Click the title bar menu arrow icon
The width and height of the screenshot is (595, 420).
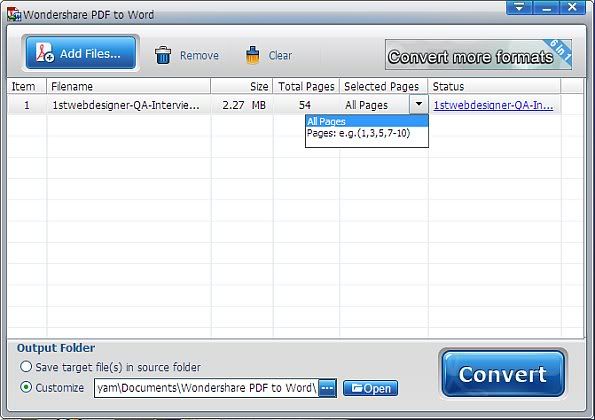point(519,7)
